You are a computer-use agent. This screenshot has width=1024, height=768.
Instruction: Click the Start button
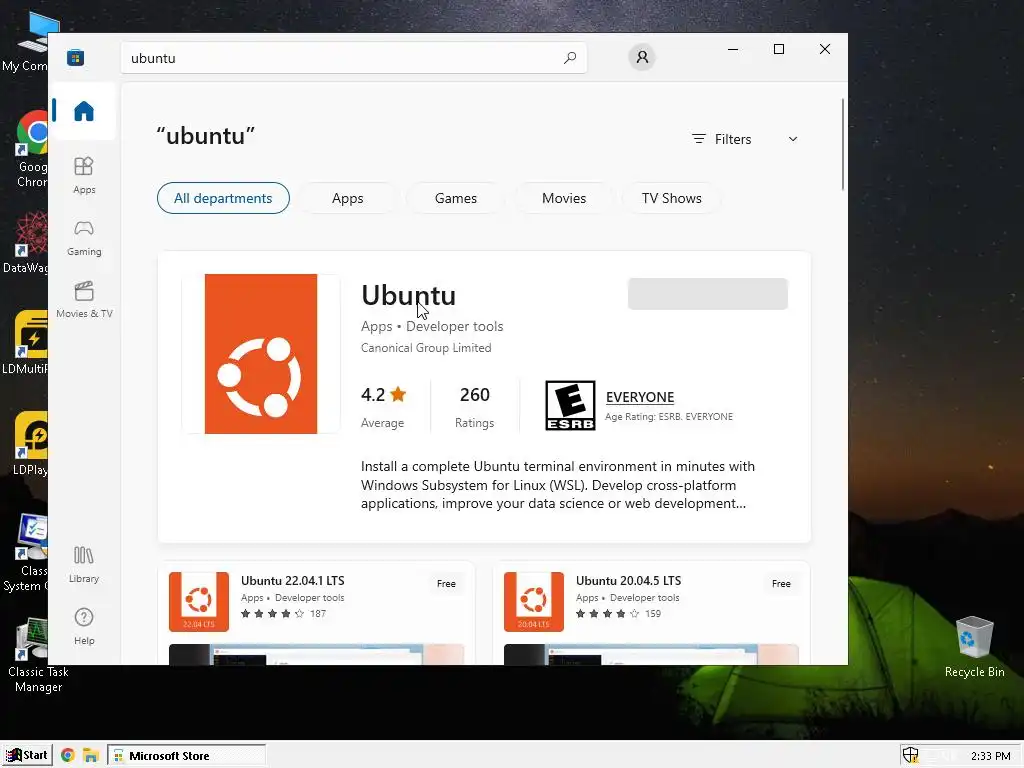click(x=27, y=756)
